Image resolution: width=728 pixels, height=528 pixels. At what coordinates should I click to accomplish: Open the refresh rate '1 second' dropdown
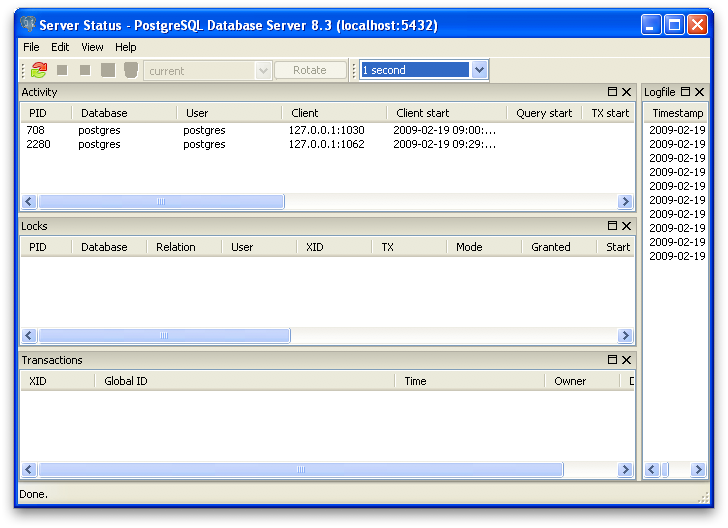pos(479,70)
